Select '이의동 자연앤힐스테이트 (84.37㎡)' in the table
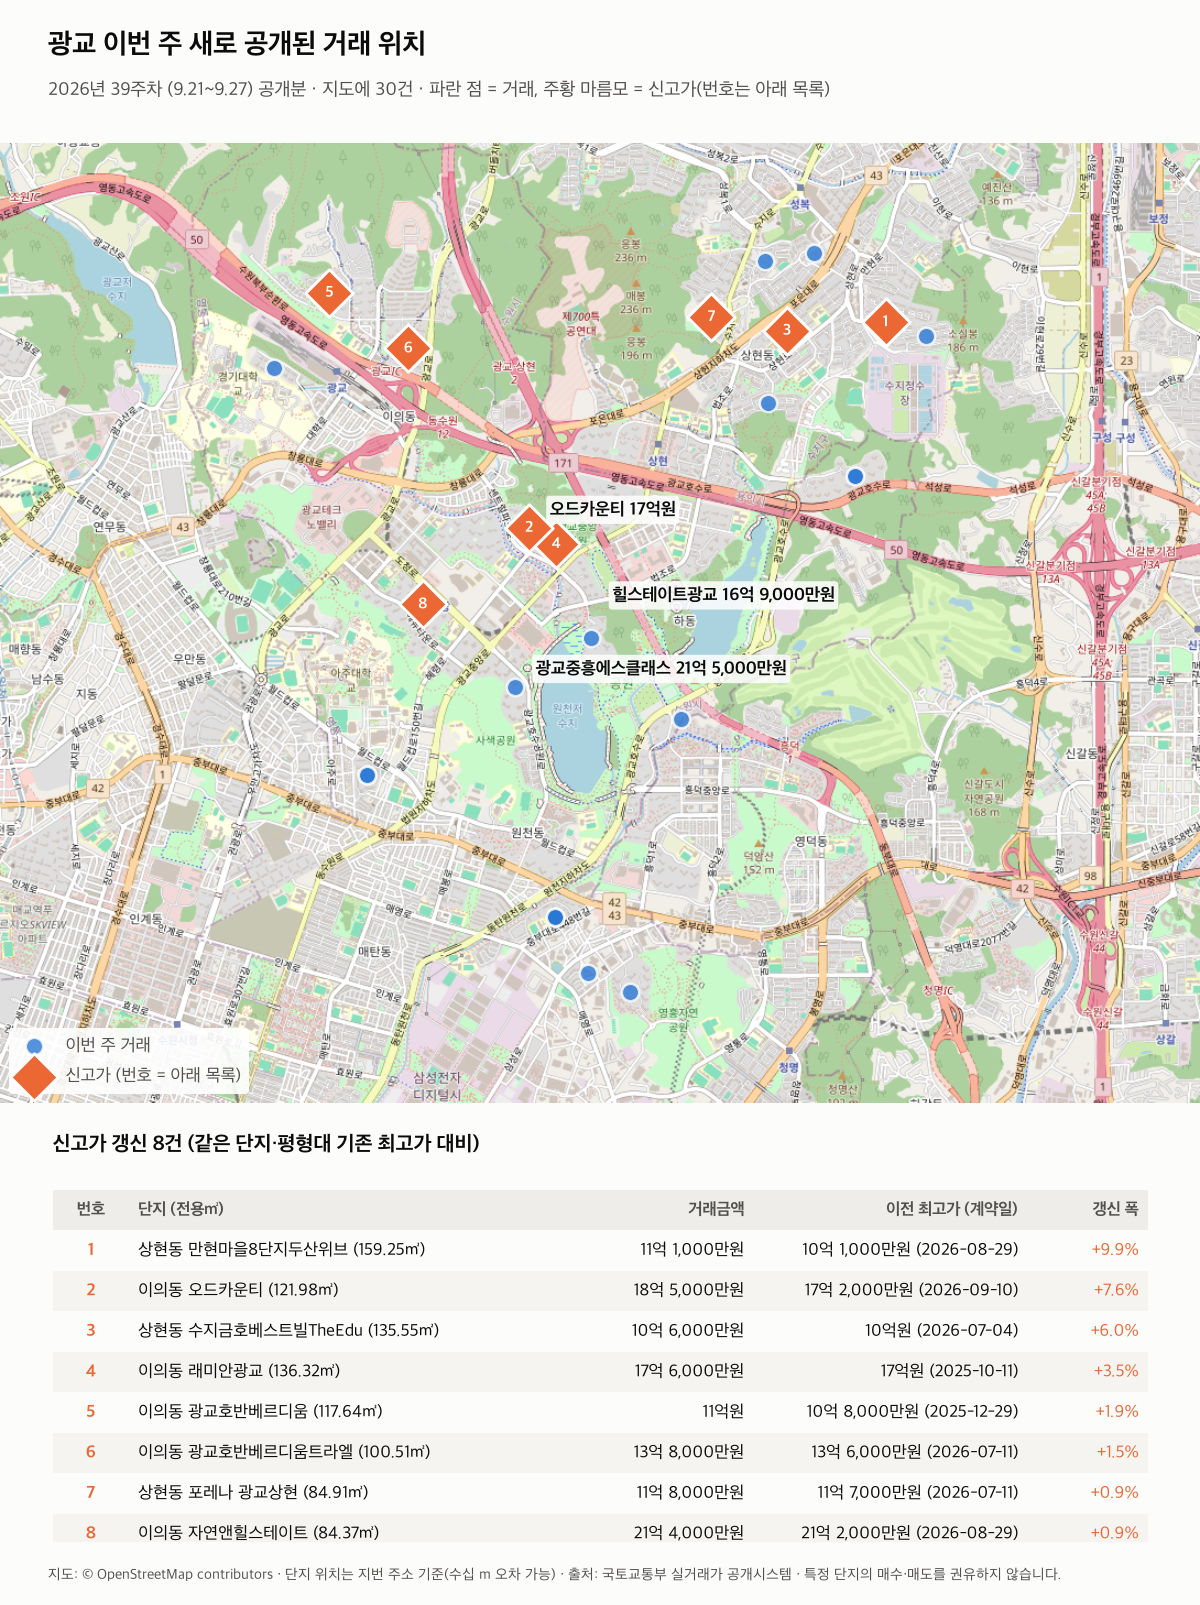Screen dimensions: 1200x1605 tap(259, 1532)
